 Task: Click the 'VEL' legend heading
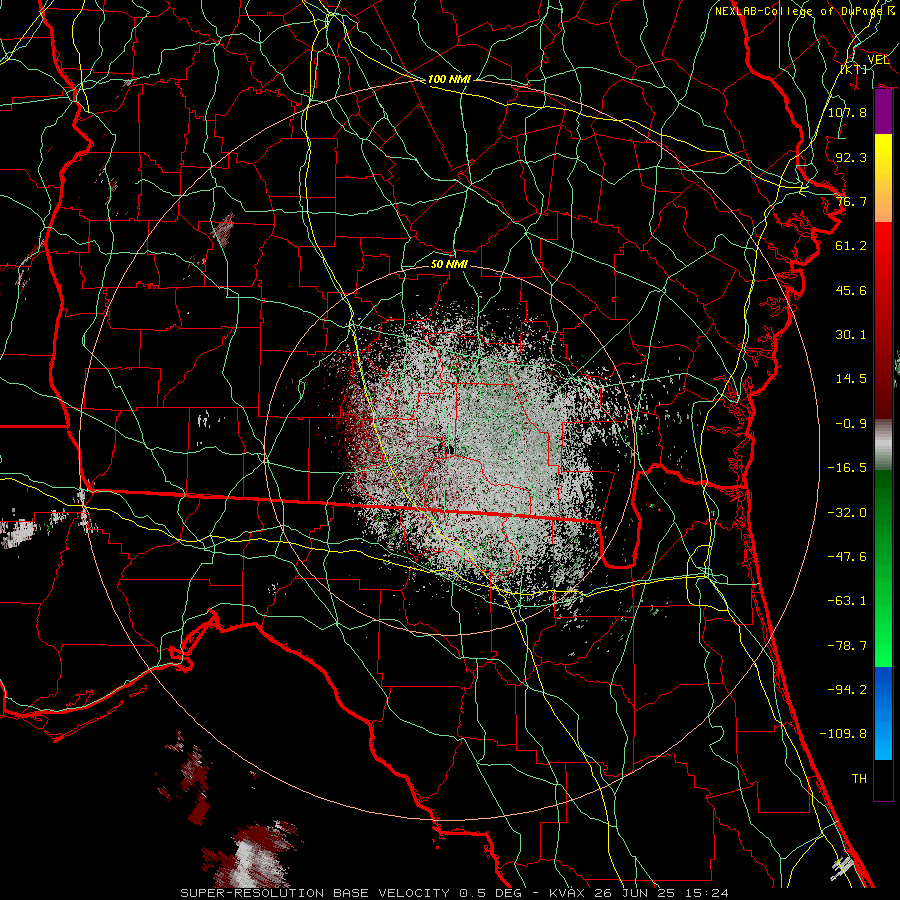(878, 60)
